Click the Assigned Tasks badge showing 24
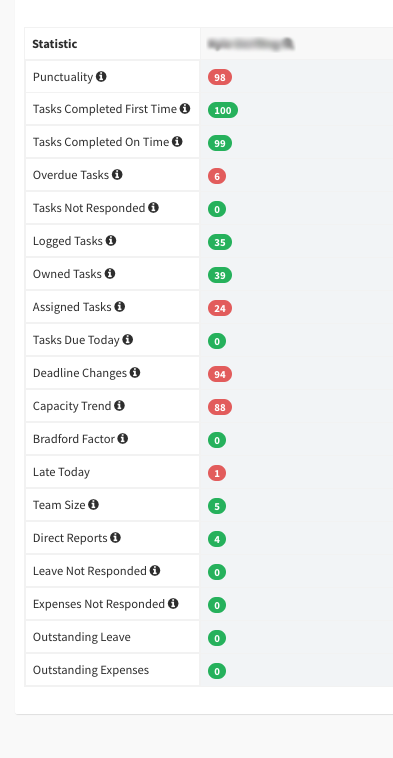393x758 pixels. tap(220, 308)
